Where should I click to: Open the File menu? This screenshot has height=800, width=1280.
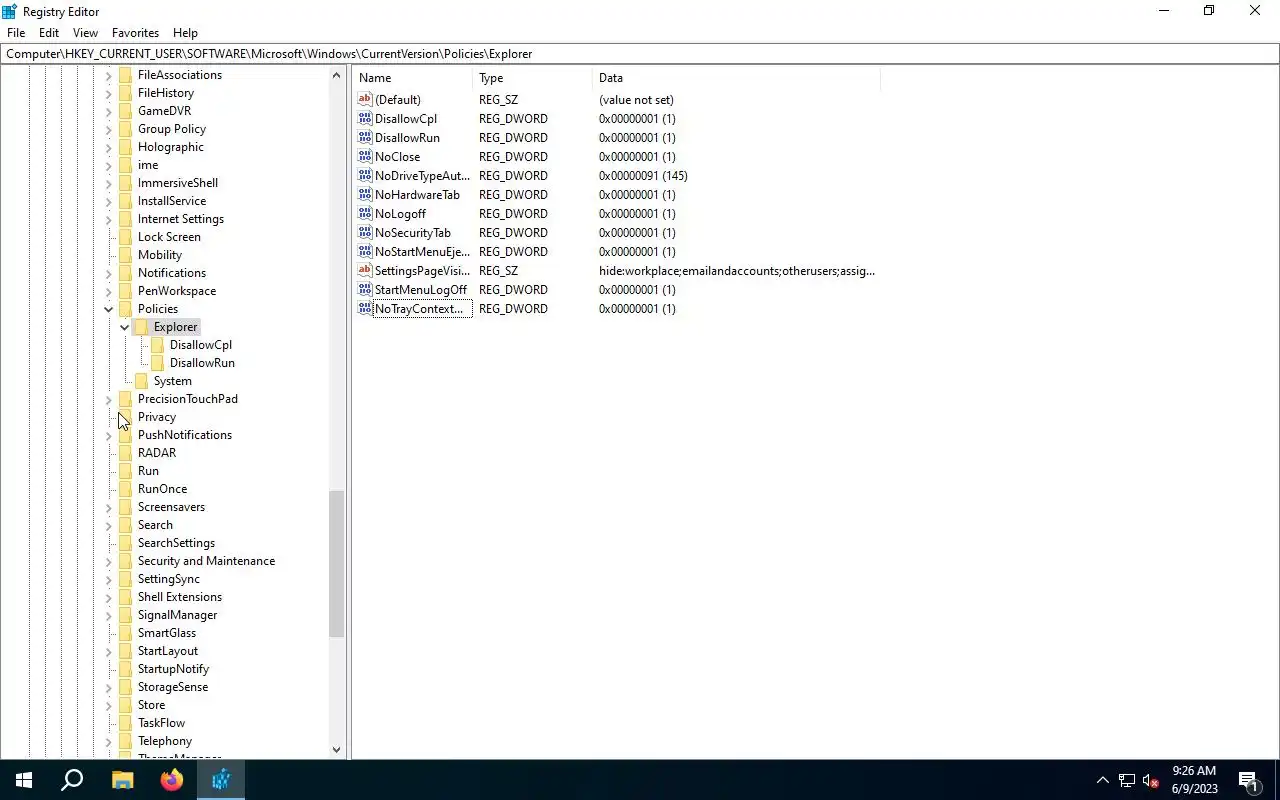[16, 32]
